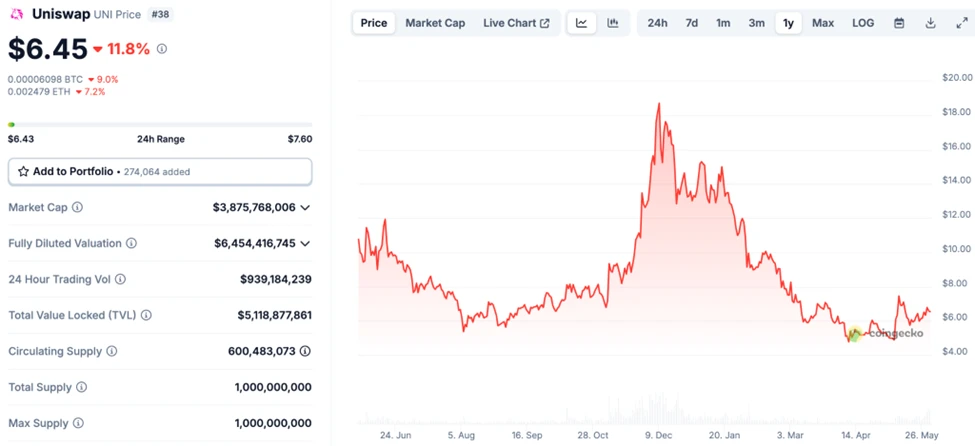This screenshot has height=446, width=975.
Task: Open the calendar date range picker
Action: click(899, 23)
